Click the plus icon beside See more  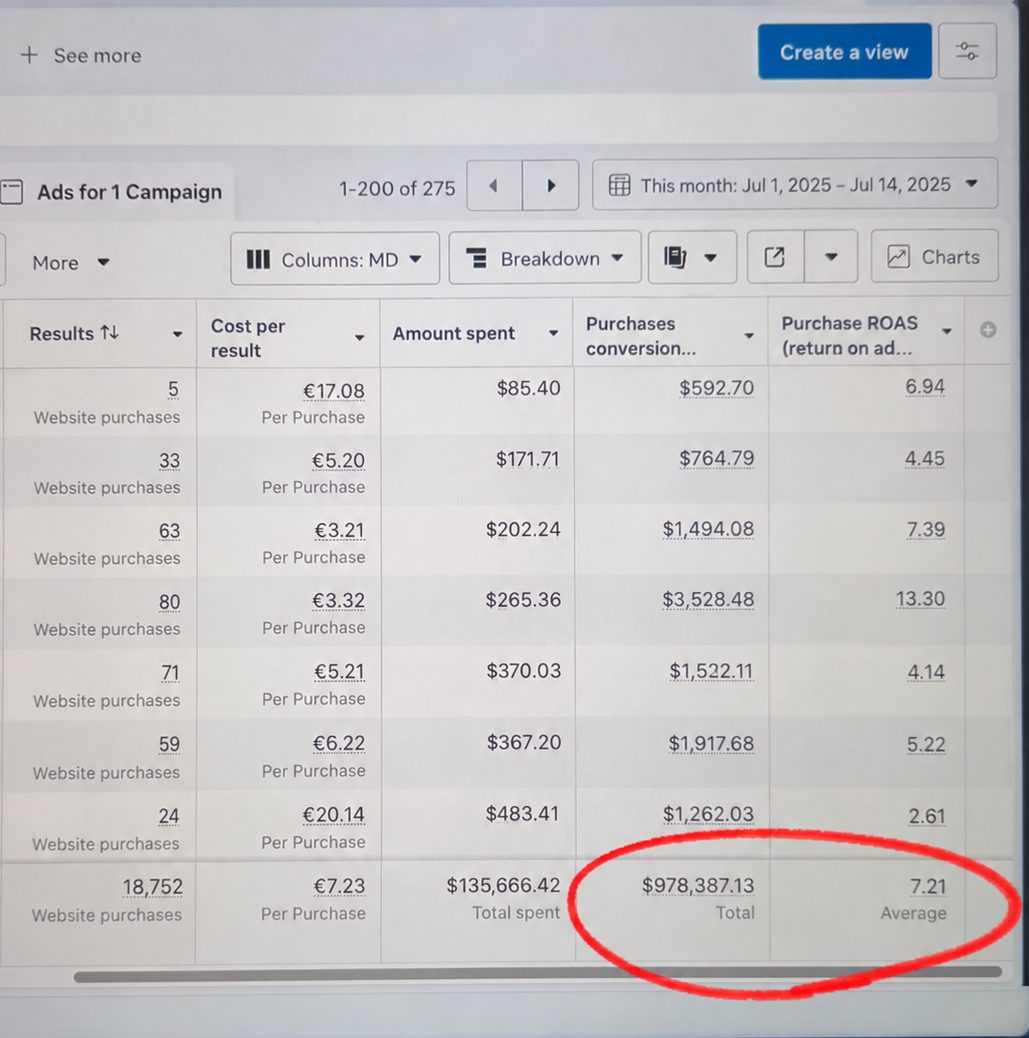[x=29, y=55]
